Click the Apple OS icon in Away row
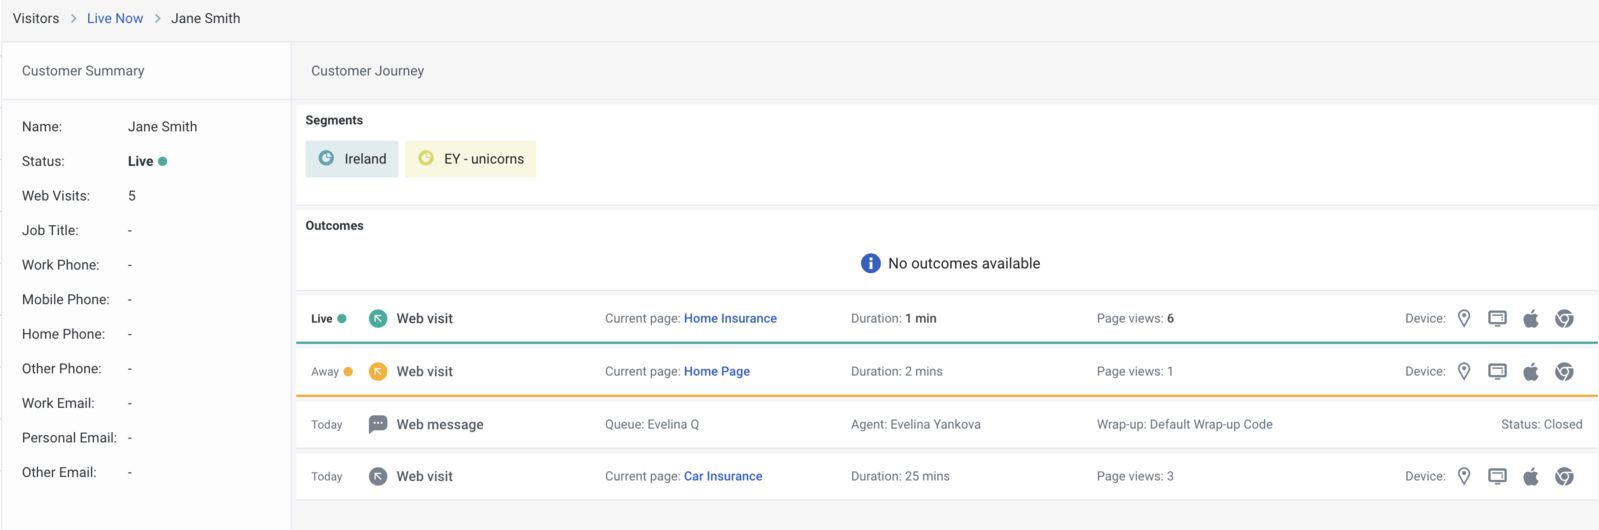This screenshot has height=530, width=1599. click(1531, 371)
